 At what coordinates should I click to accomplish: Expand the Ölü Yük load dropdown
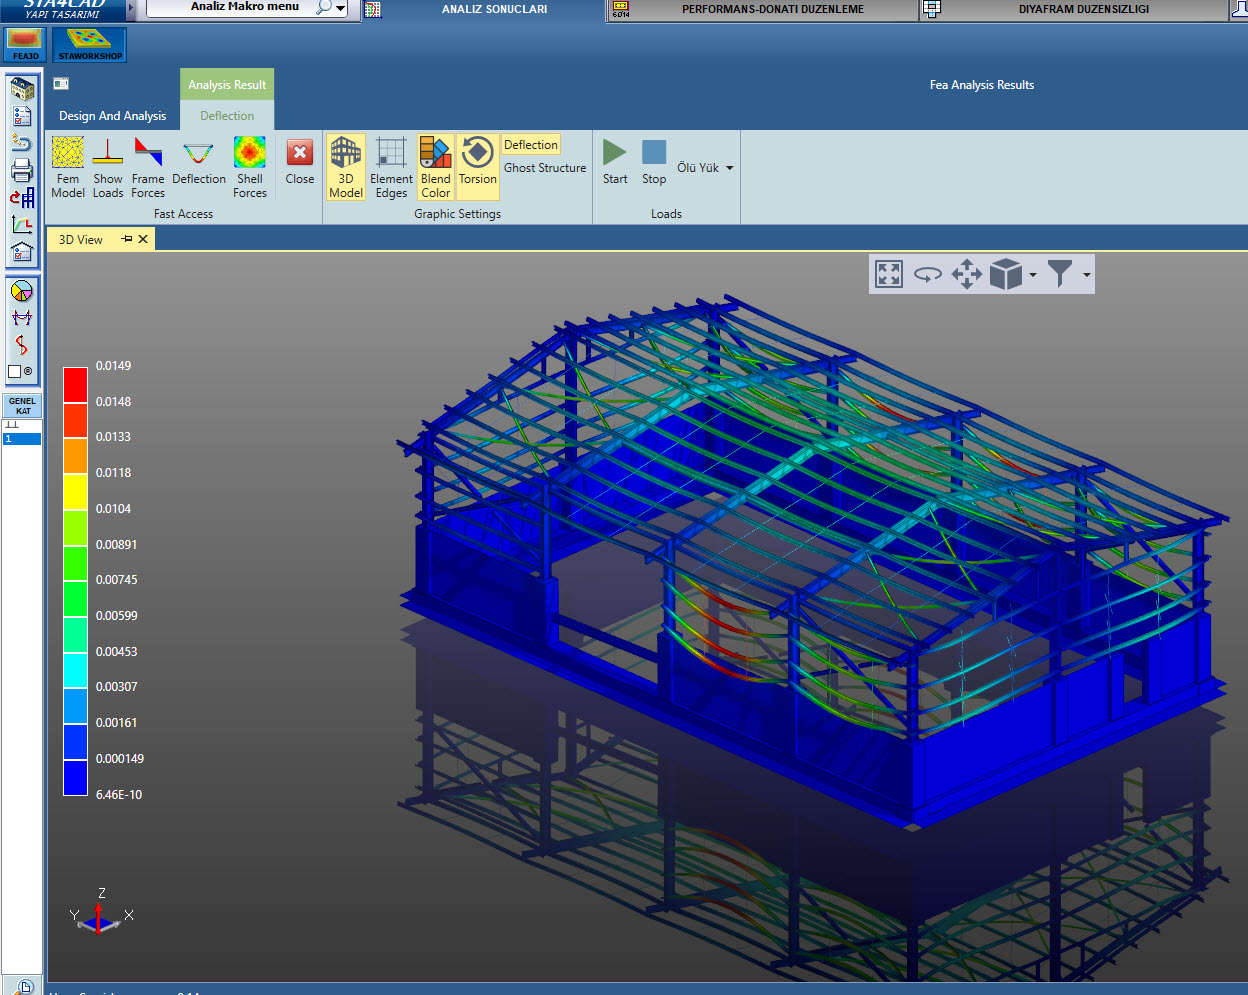coord(730,168)
